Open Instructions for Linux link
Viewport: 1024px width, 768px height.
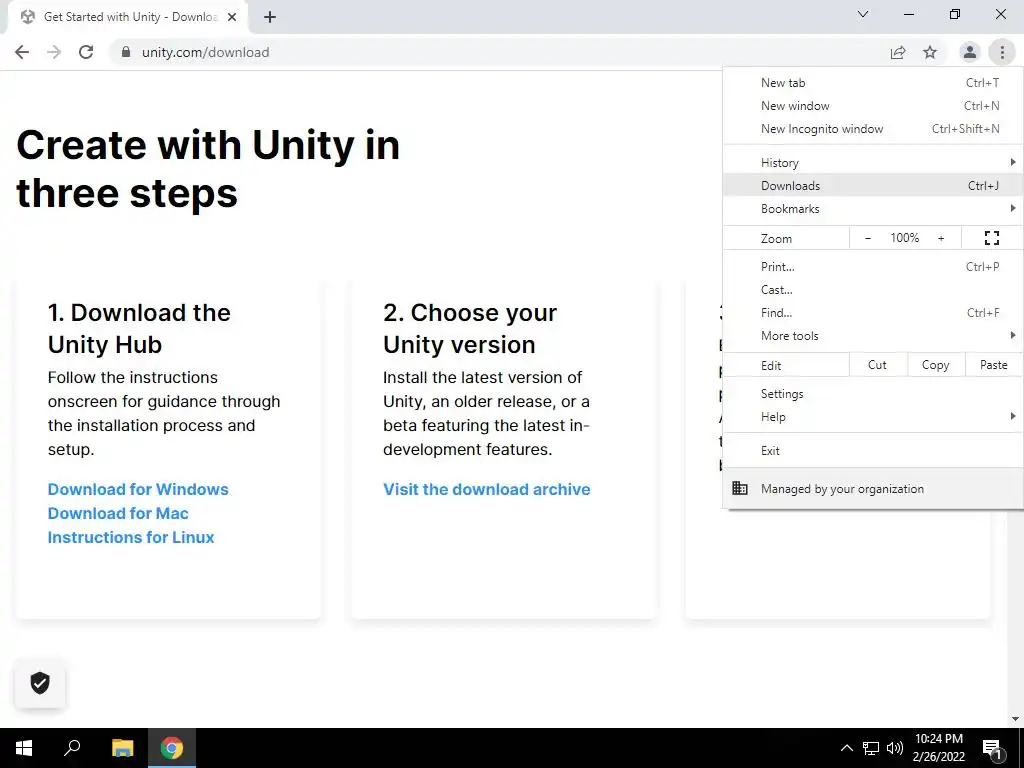click(131, 537)
